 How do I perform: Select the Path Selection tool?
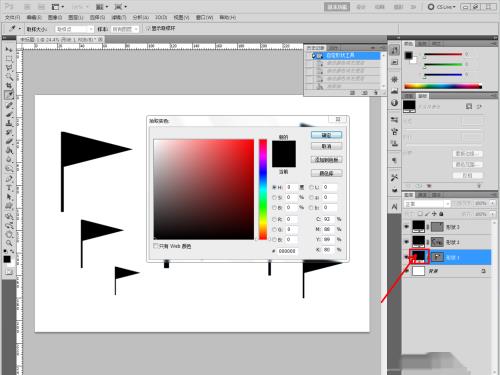(9, 197)
